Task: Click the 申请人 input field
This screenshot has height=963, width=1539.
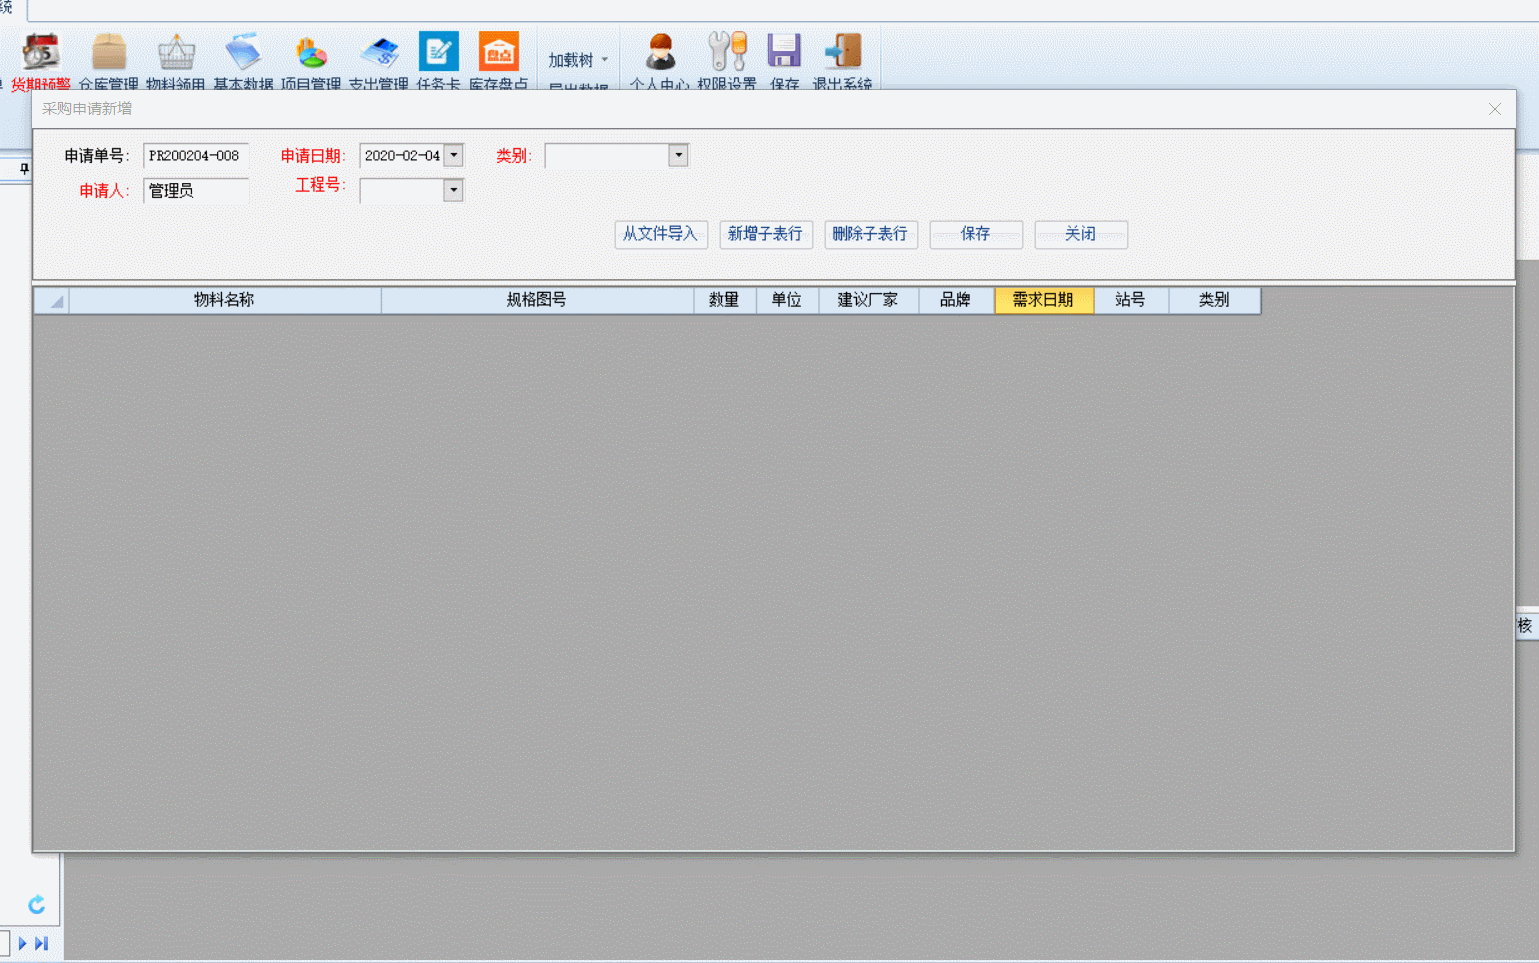Action: (196, 191)
